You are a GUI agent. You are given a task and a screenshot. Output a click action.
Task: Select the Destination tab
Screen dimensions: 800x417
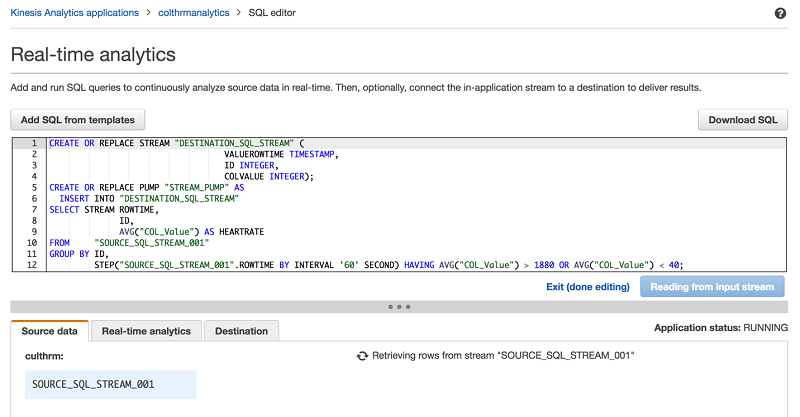click(241, 331)
